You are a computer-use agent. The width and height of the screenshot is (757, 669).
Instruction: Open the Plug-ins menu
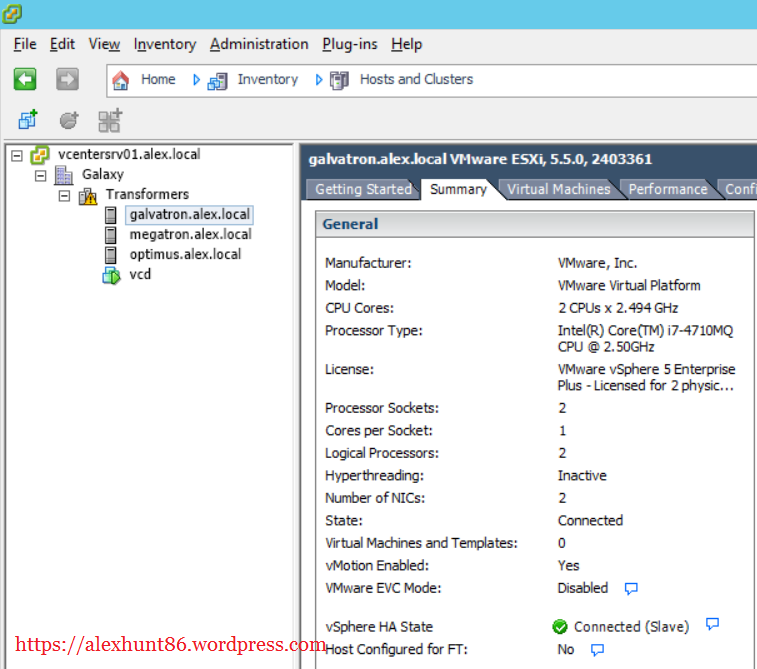coord(350,44)
